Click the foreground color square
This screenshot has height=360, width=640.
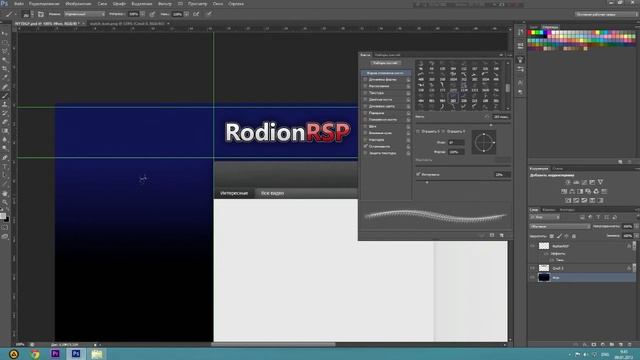(x=3, y=216)
